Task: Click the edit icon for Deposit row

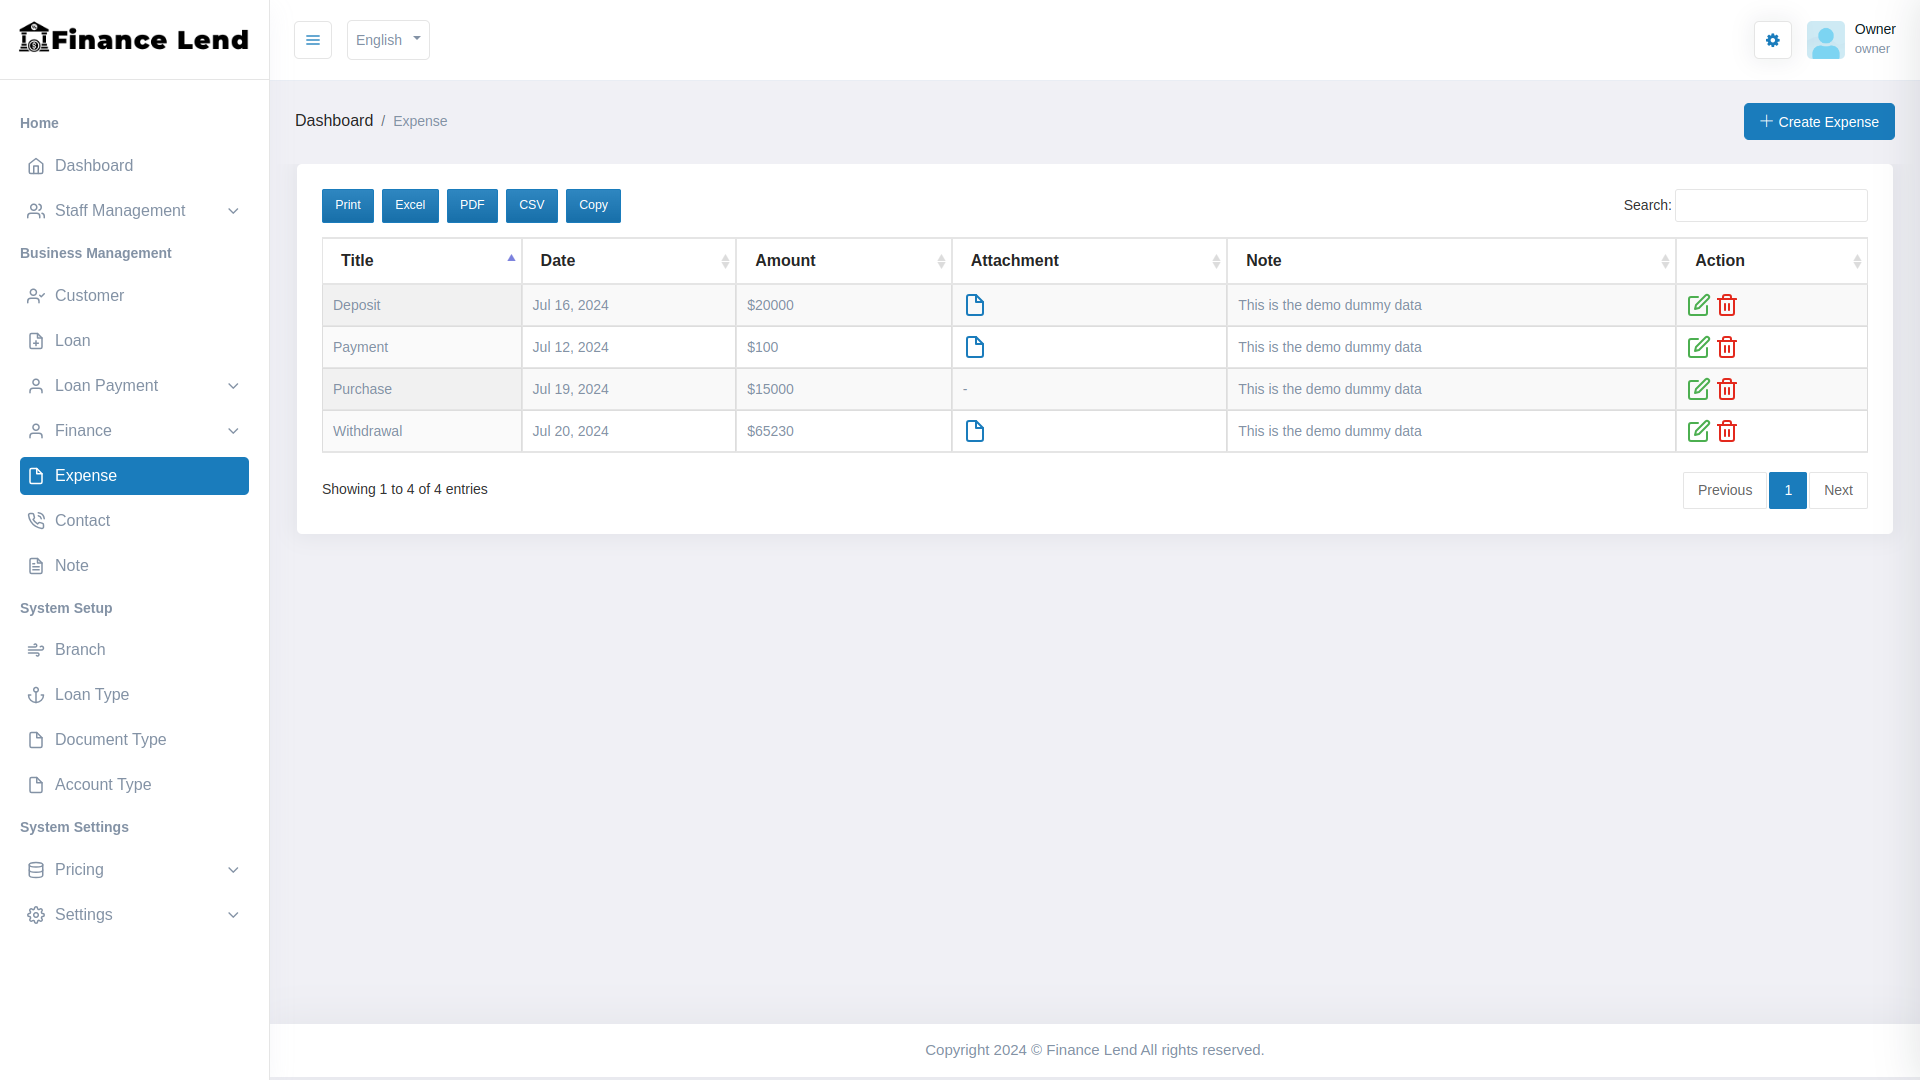Action: pos(1698,305)
